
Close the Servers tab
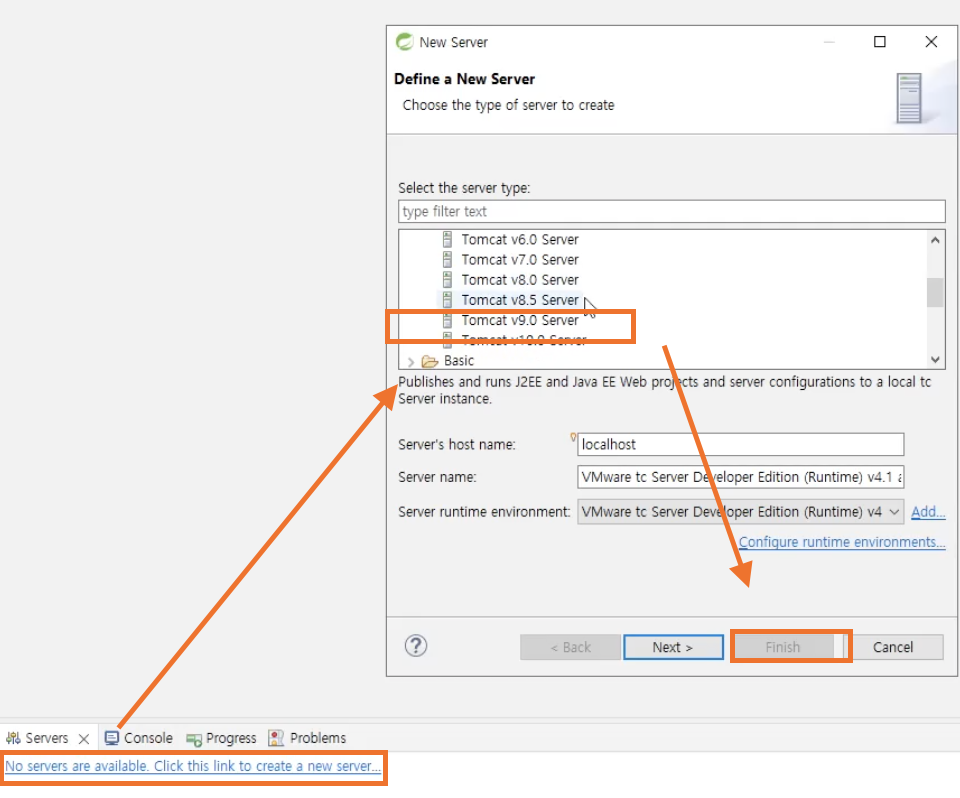[x=84, y=739]
